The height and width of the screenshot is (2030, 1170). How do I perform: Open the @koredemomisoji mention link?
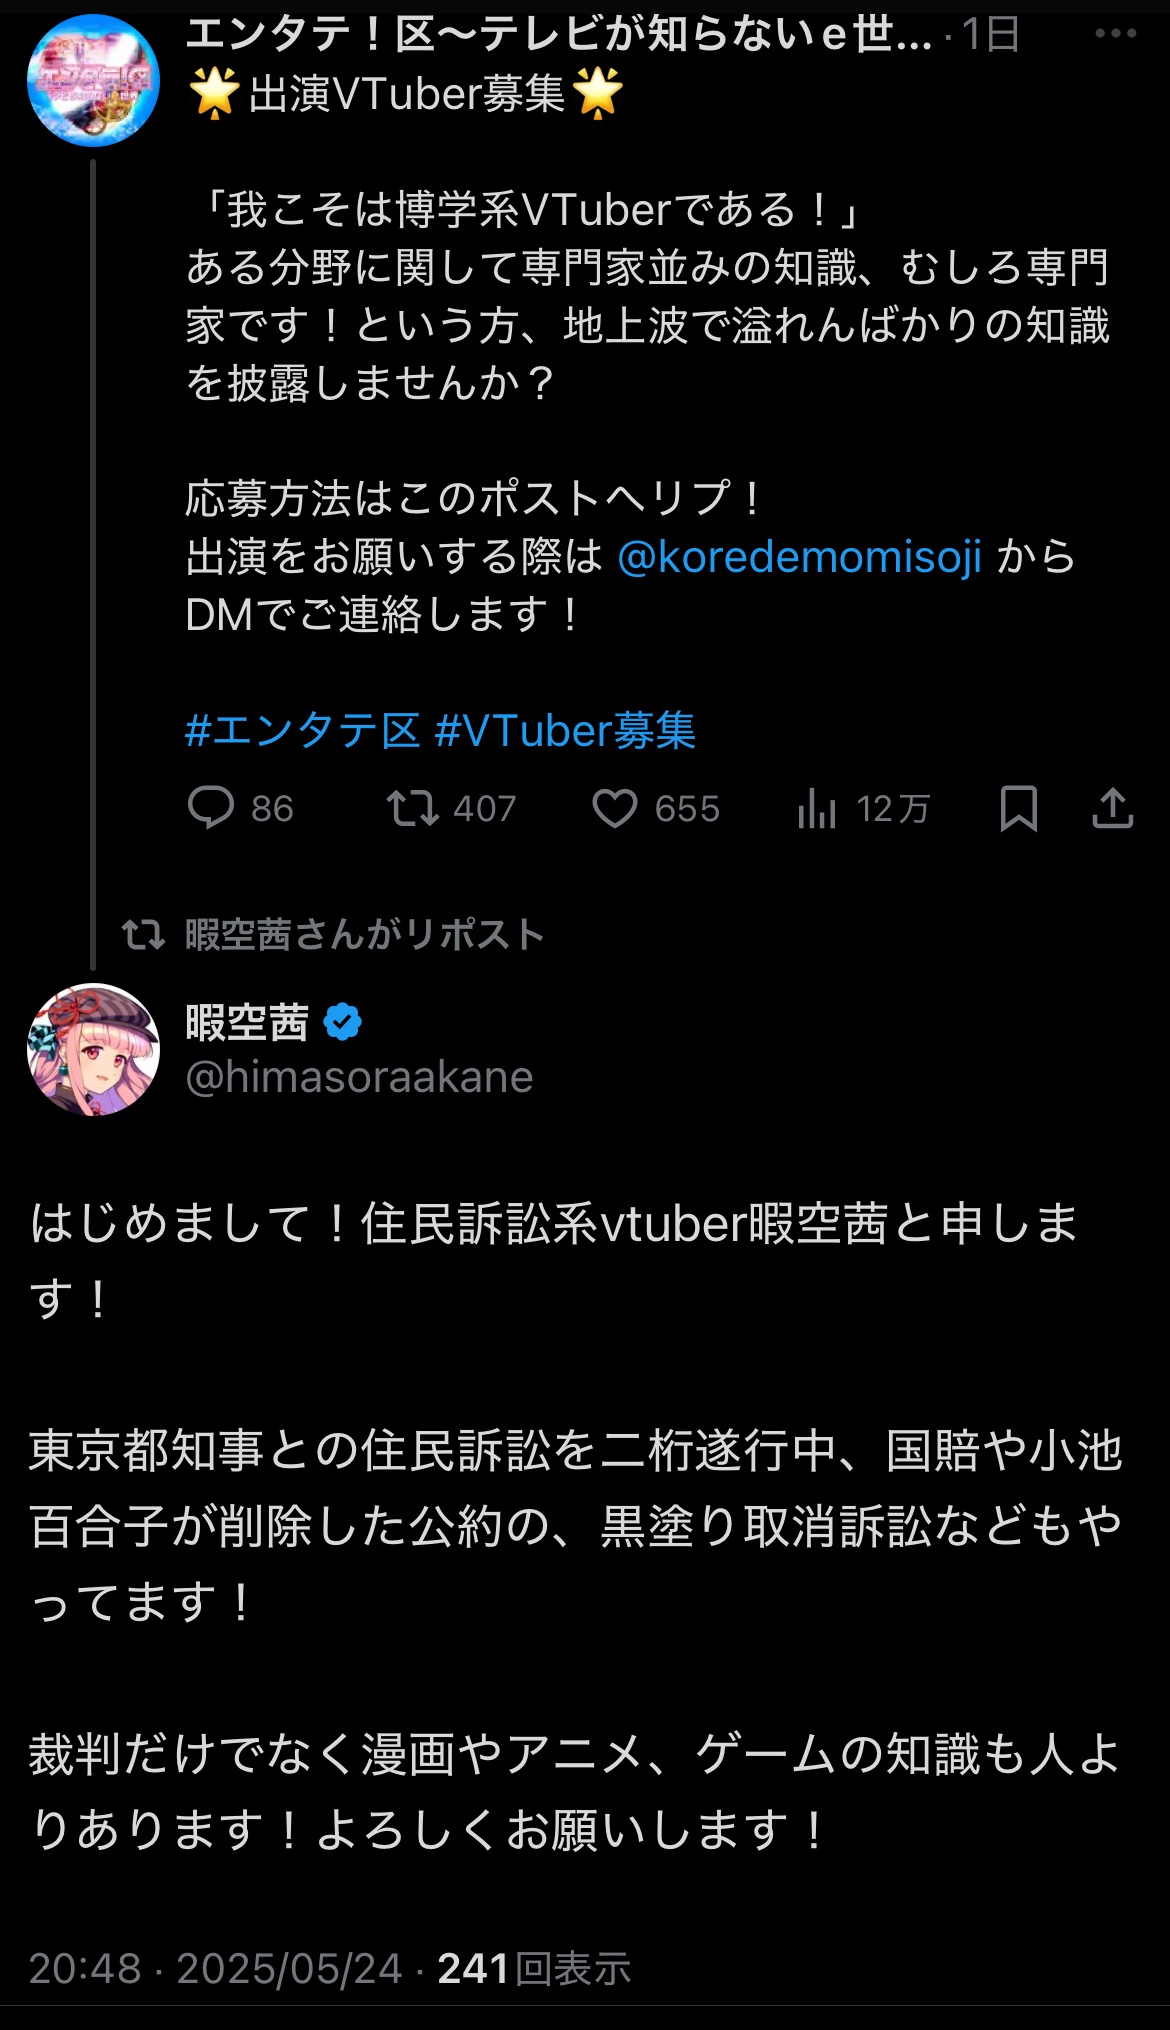click(x=799, y=557)
